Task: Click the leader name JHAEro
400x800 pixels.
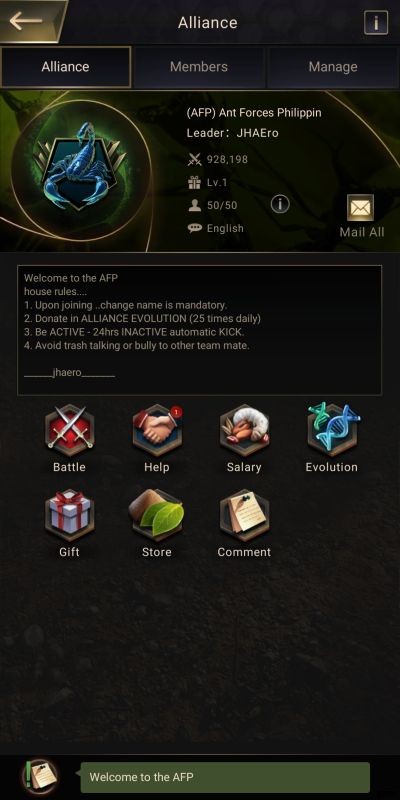Action: (258, 134)
